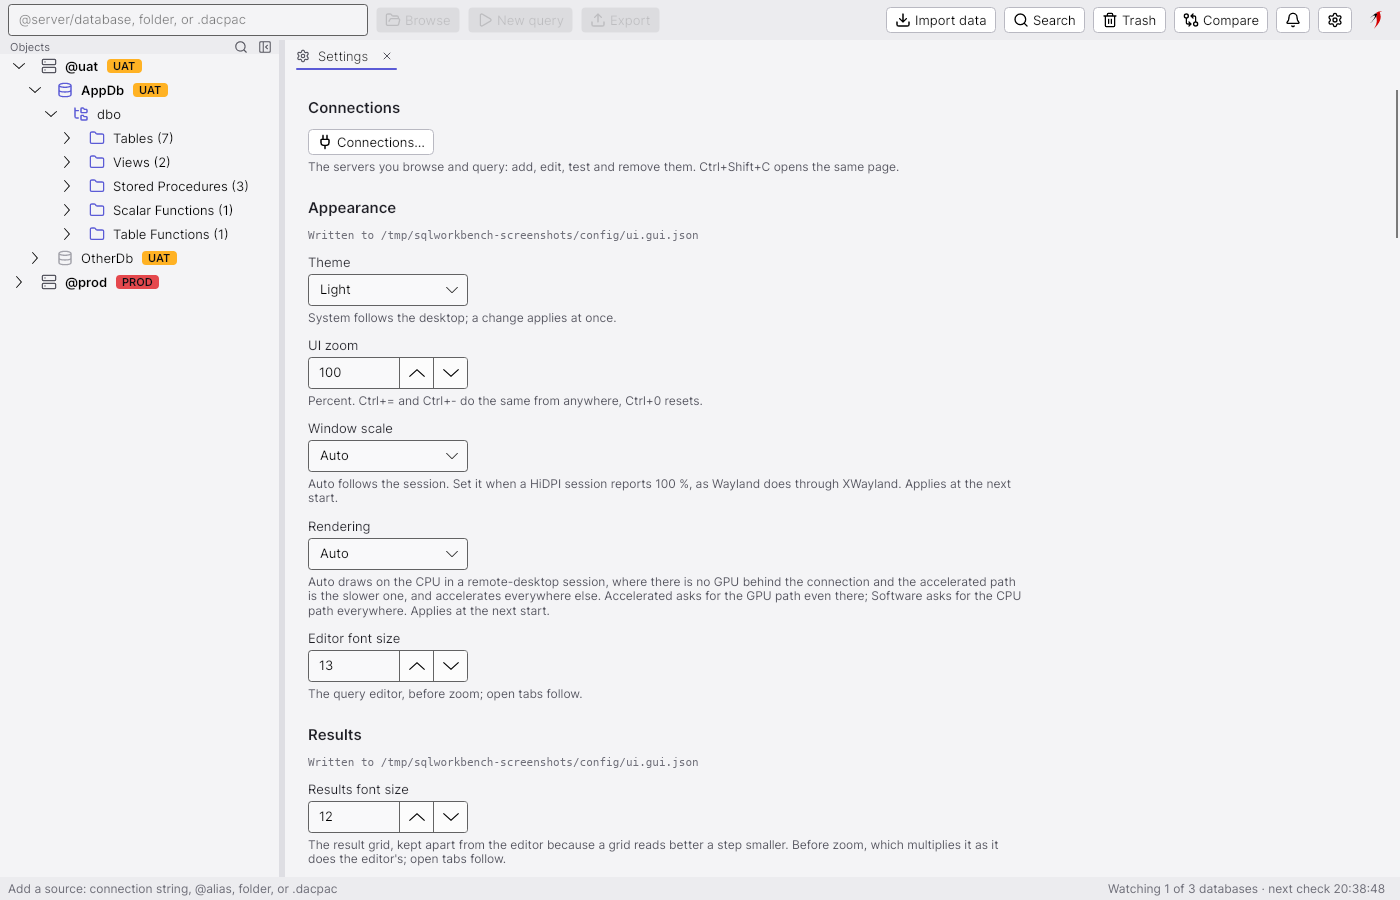
Task: Decrease Editor font size
Action: [x=451, y=666]
